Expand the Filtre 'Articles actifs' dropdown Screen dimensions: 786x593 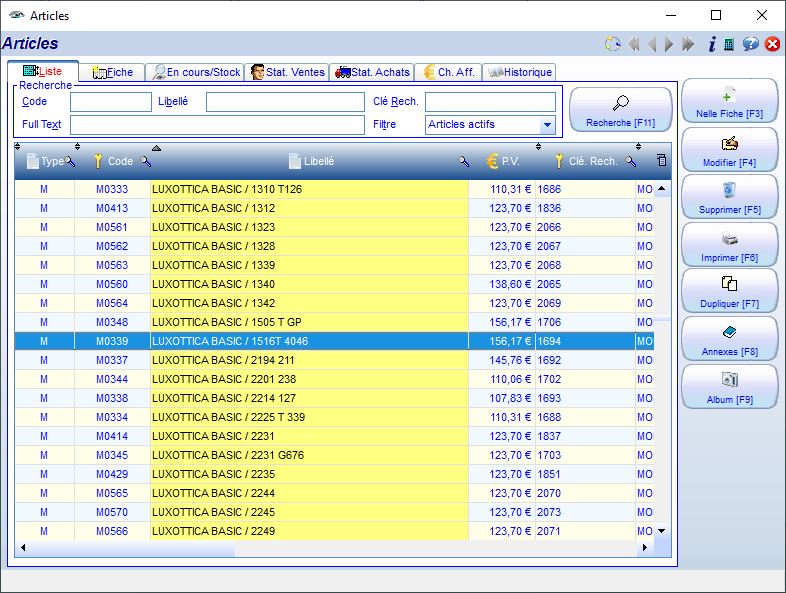547,124
